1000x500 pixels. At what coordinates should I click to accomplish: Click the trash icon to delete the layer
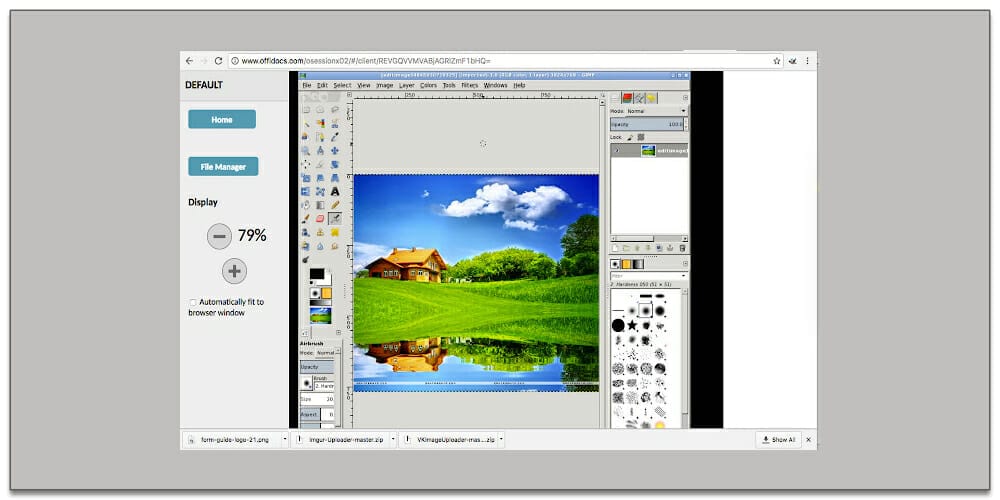(x=682, y=247)
